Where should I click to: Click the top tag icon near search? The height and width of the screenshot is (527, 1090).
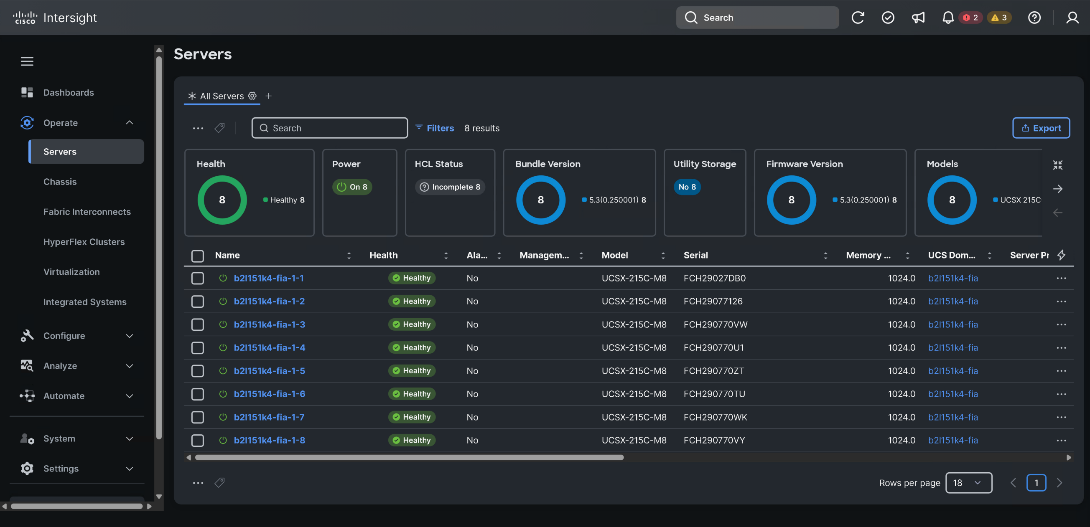click(219, 128)
